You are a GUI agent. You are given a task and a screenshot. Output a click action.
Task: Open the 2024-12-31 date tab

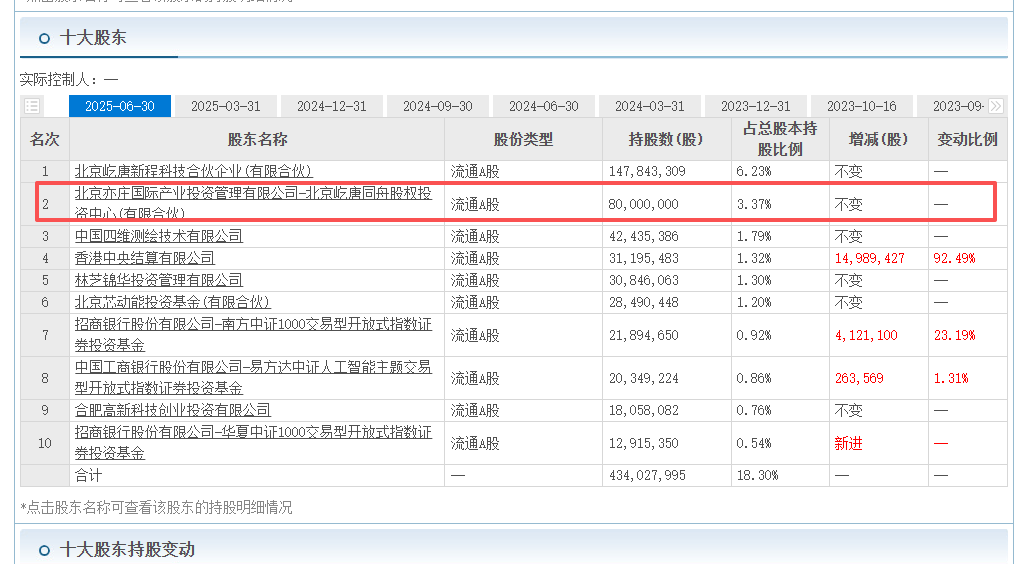tap(331, 106)
